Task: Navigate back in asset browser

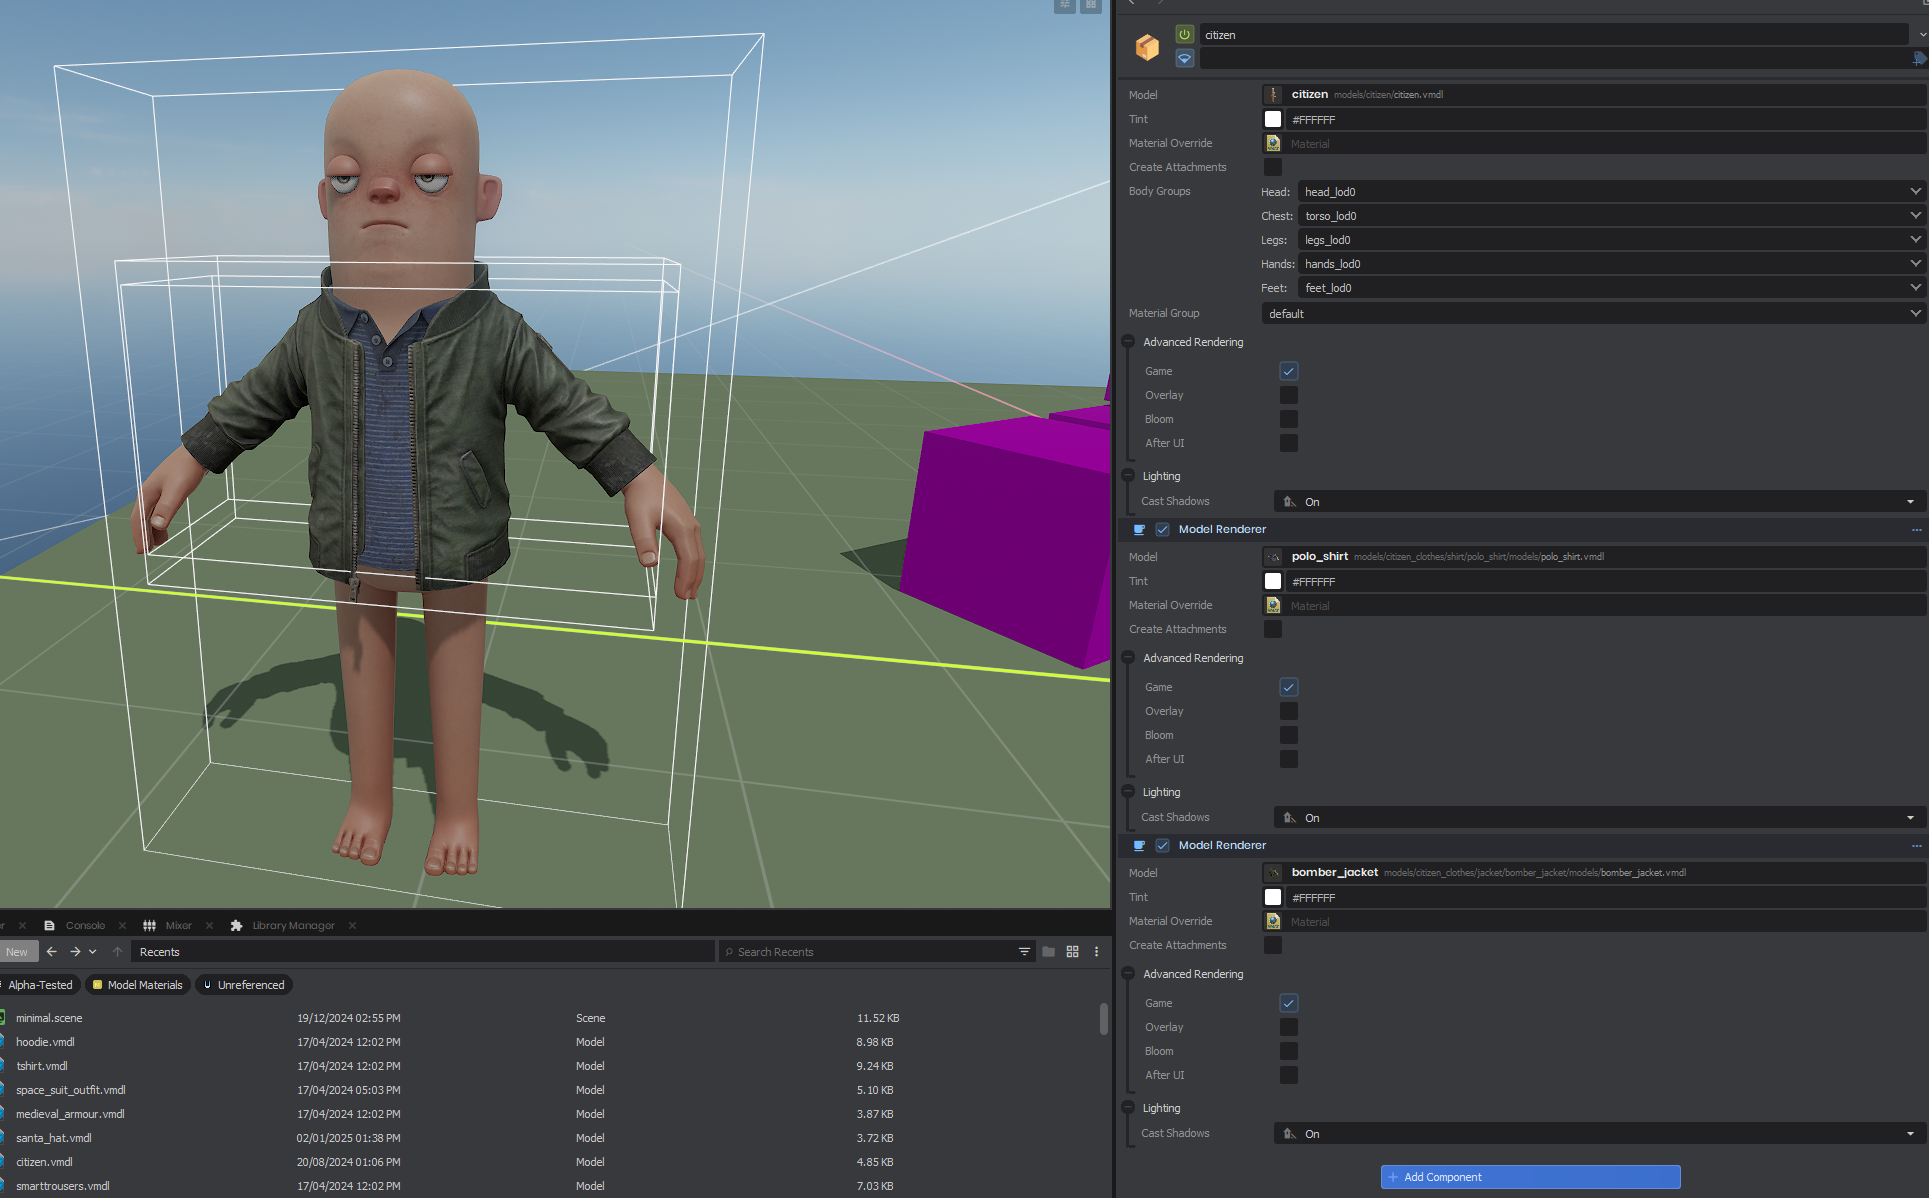Action: tap(52, 952)
